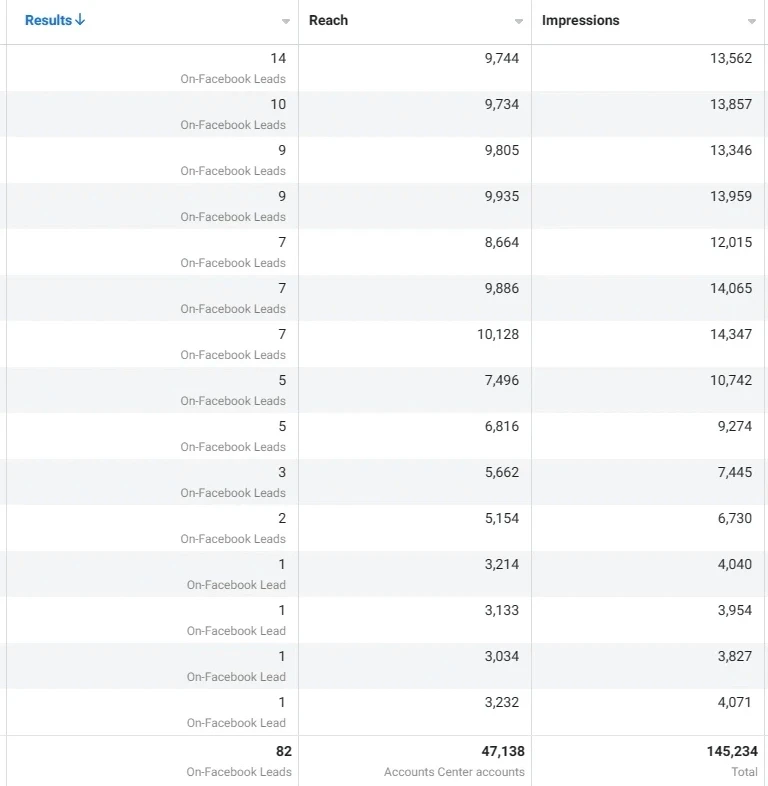Select the results value 2
This screenshot has height=786, width=768.
point(282,519)
